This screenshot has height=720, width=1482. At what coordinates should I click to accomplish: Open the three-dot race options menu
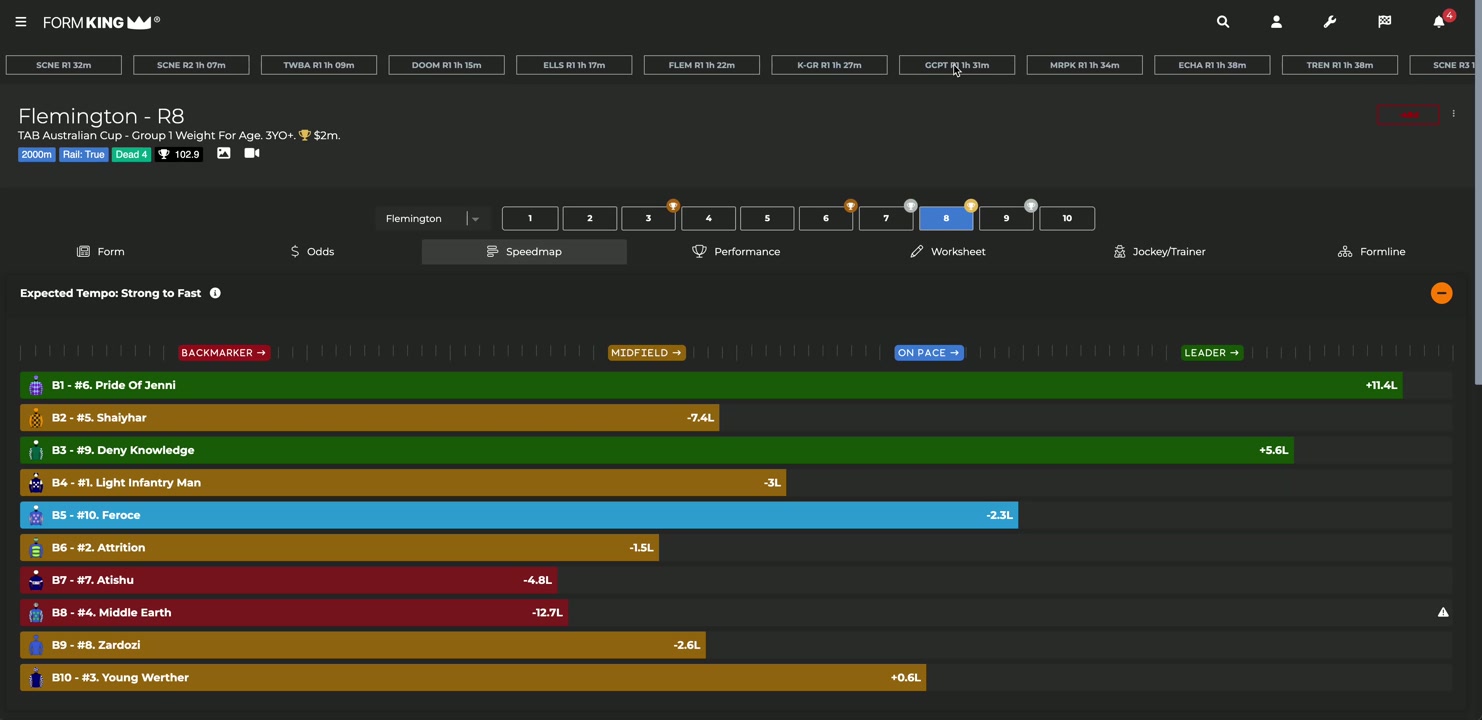1453,114
